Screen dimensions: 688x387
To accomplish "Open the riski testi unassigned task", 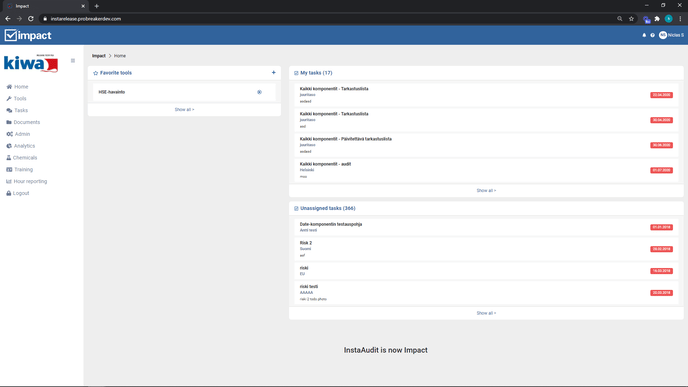I will 486,293.
